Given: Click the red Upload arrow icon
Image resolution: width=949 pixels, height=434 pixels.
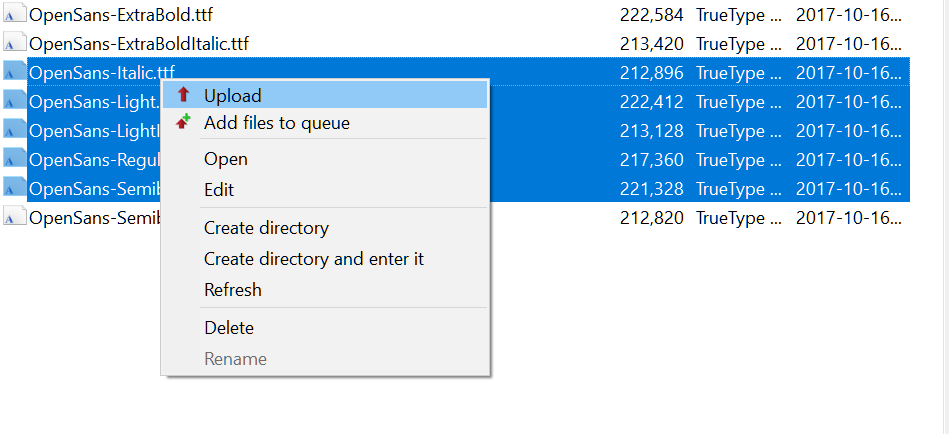Looking at the screenshot, I should pos(183,95).
